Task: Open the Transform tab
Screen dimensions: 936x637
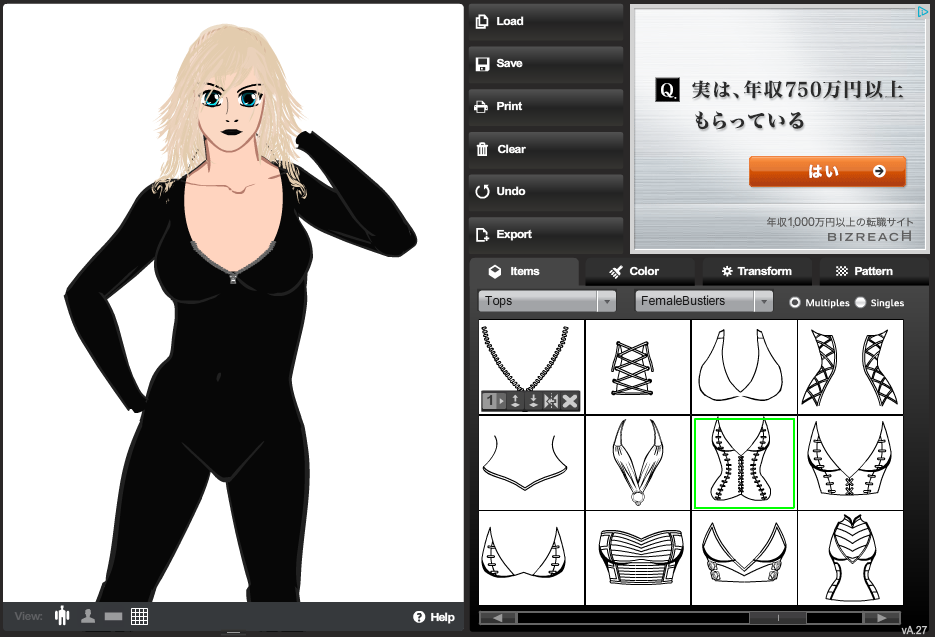Action: pyautogui.click(x=756, y=271)
